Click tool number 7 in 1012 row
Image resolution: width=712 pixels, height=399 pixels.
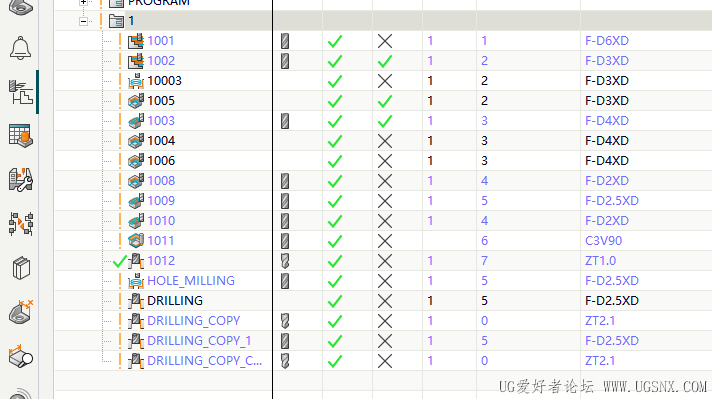click(485, 261)
